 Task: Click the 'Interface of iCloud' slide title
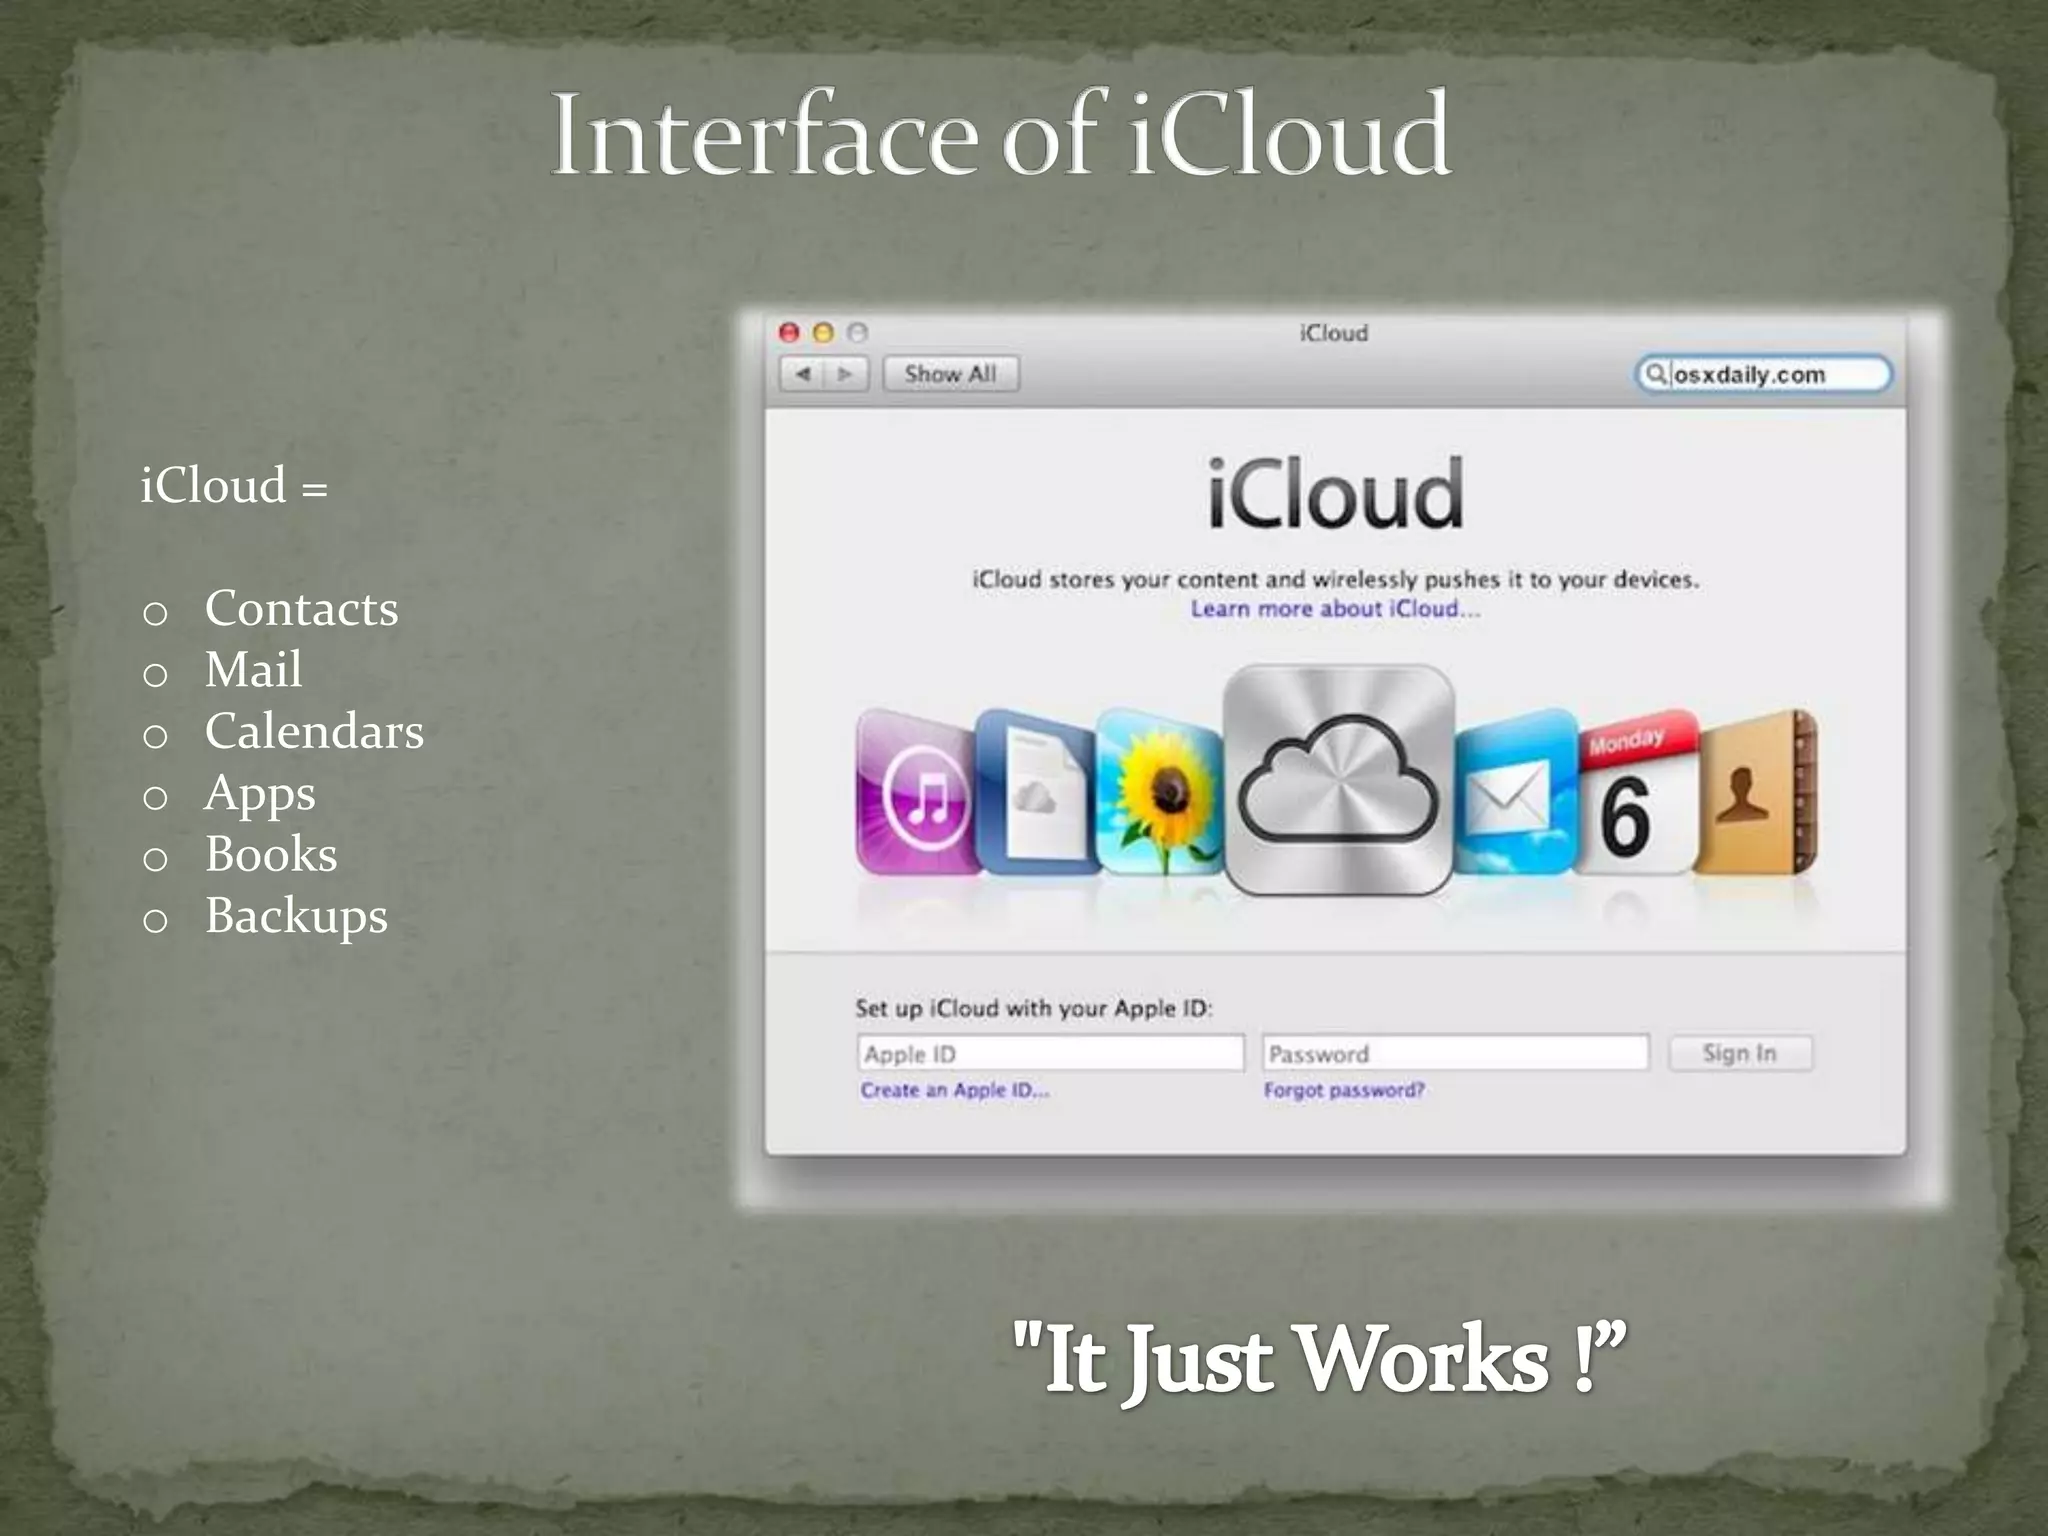[x=1000, y=134]
